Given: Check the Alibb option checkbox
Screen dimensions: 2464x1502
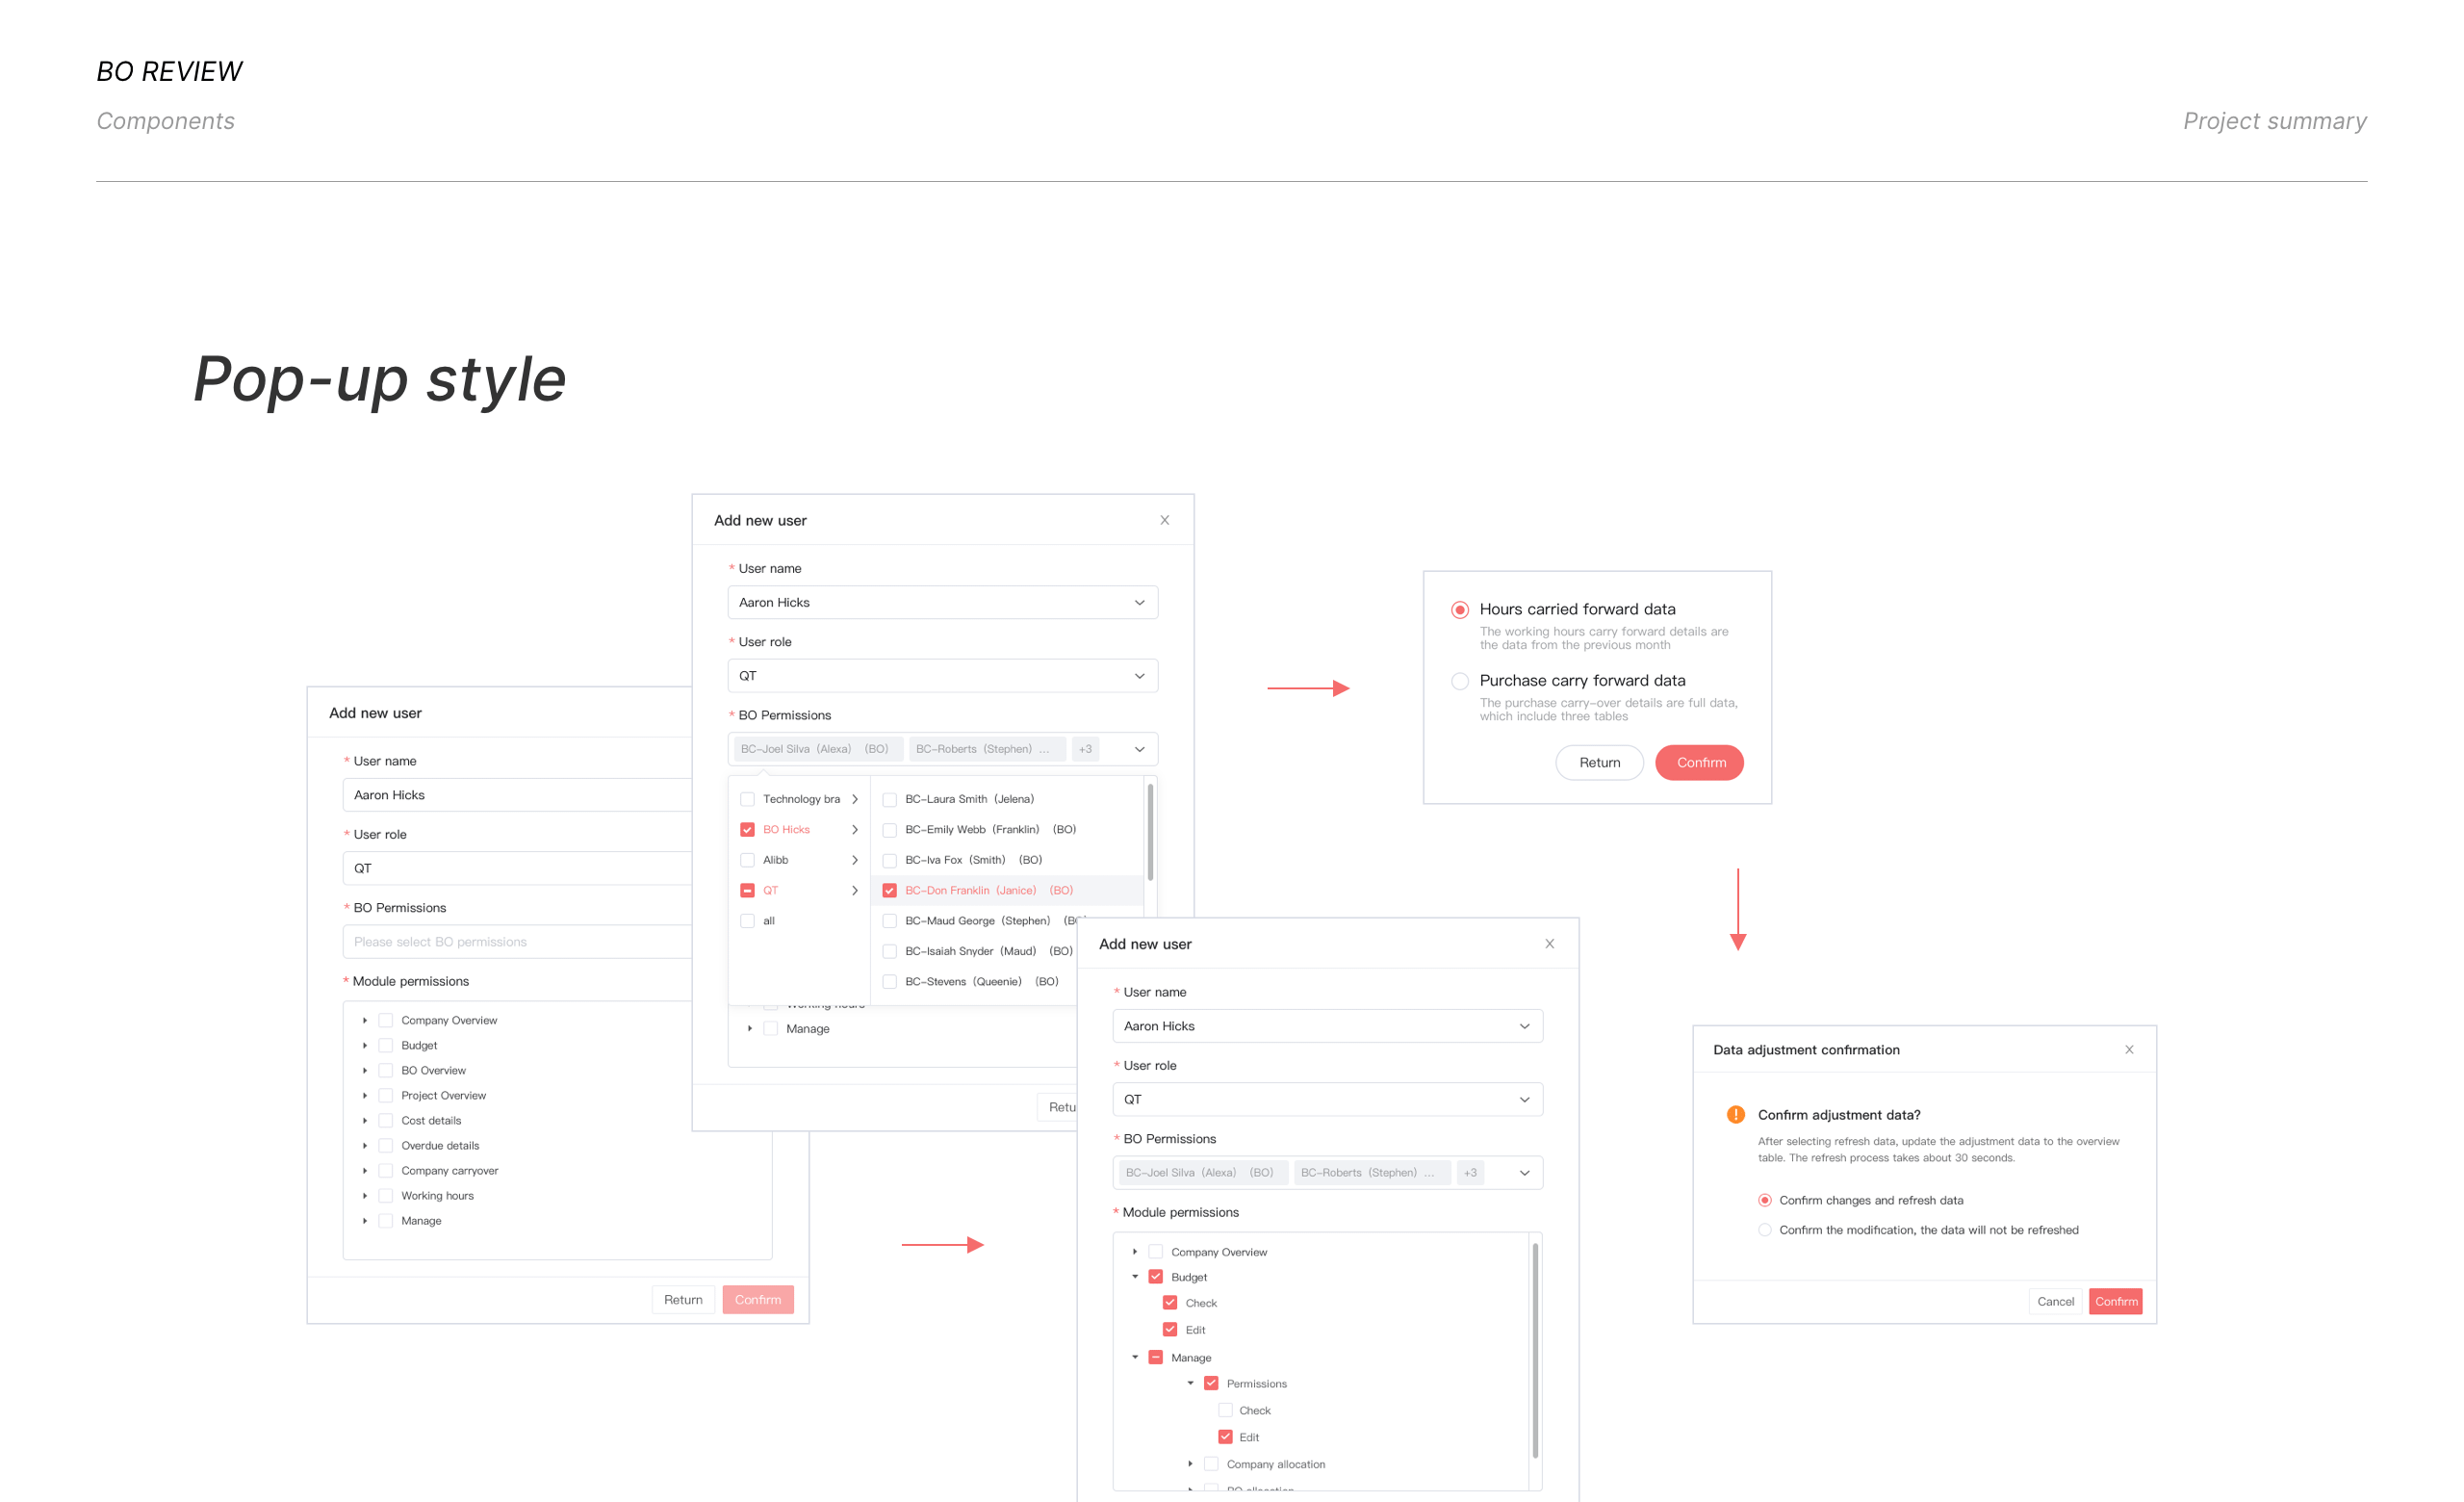Looking at the screenshot, I should 747,860.
